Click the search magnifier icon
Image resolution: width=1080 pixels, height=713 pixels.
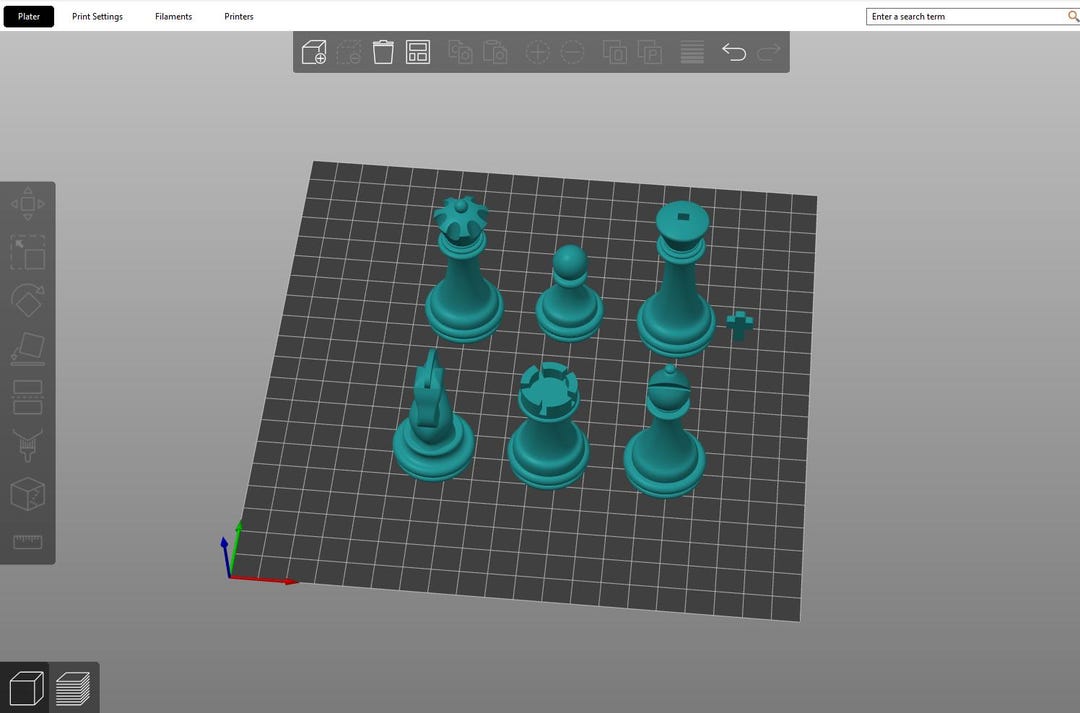coord(1070,16)
